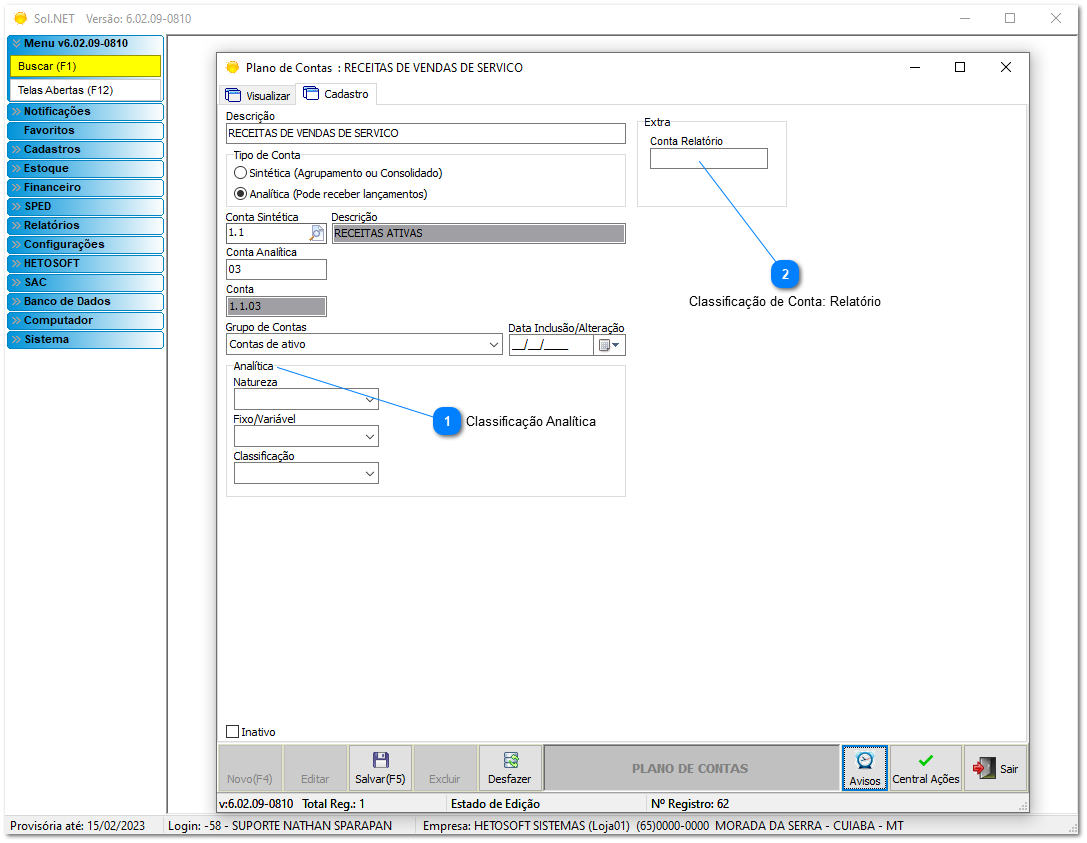Image resolution: width=1087 pixels, height=843 pixels.
Task: Select the Analítica account type radio button
Action: coord(240,194)
